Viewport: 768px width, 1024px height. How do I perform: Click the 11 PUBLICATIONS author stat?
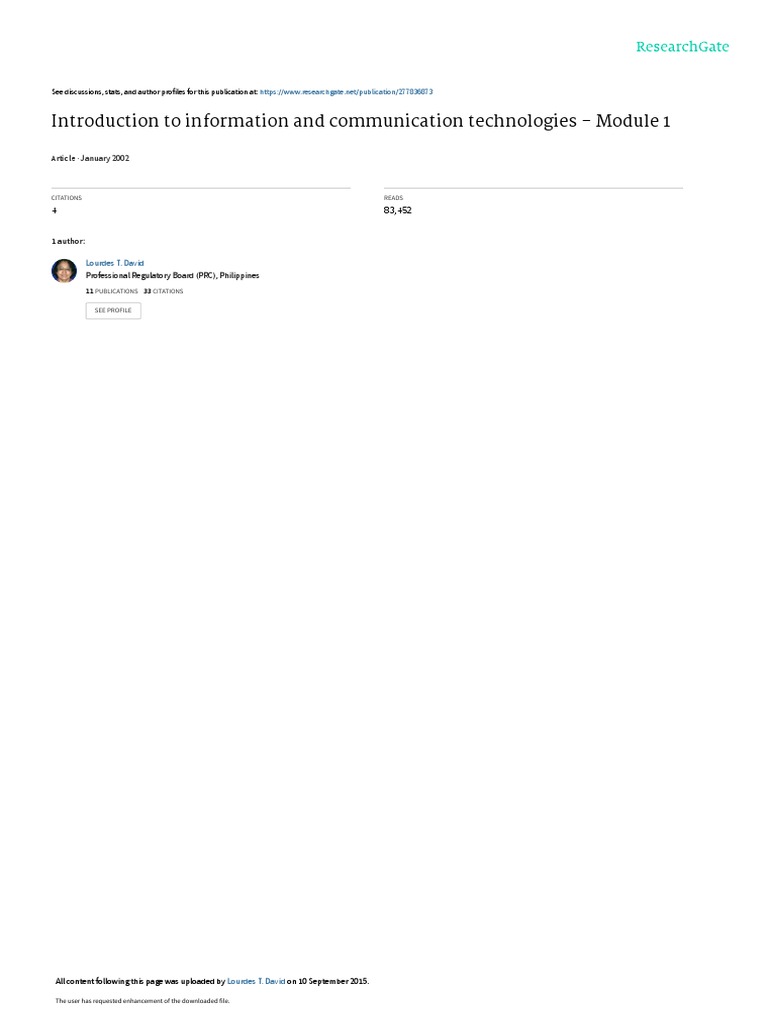pos(112,291)
